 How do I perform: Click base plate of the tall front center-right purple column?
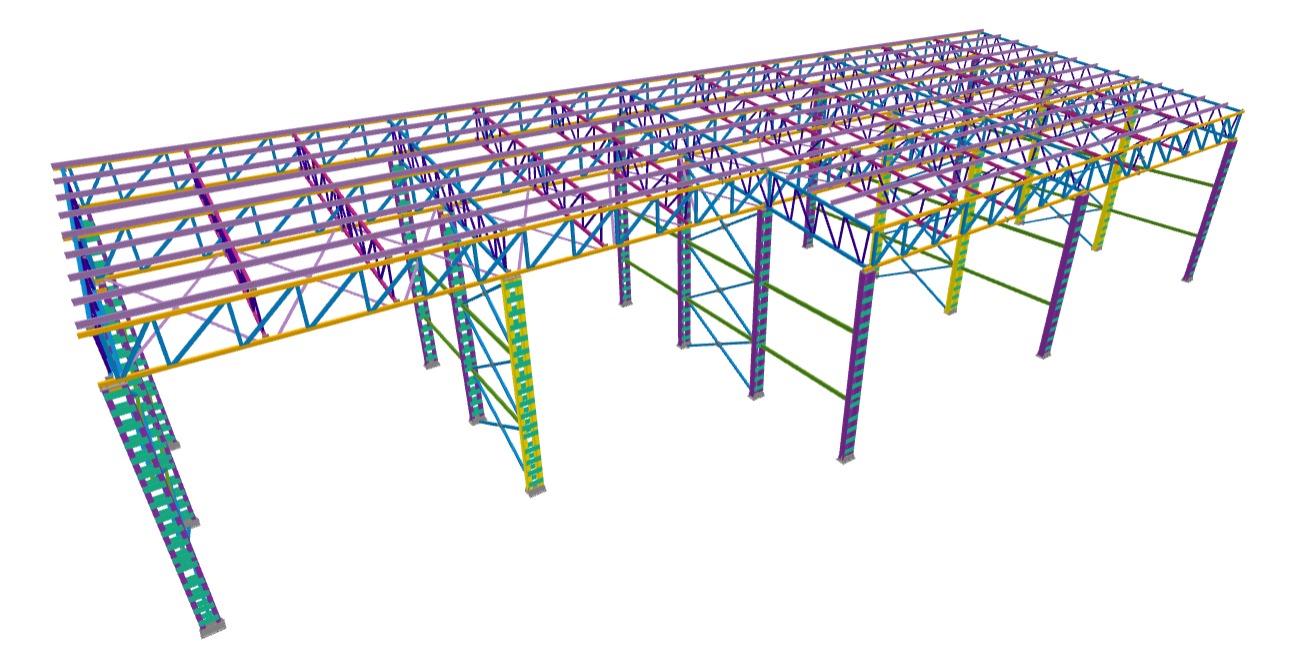coord(846,459)
